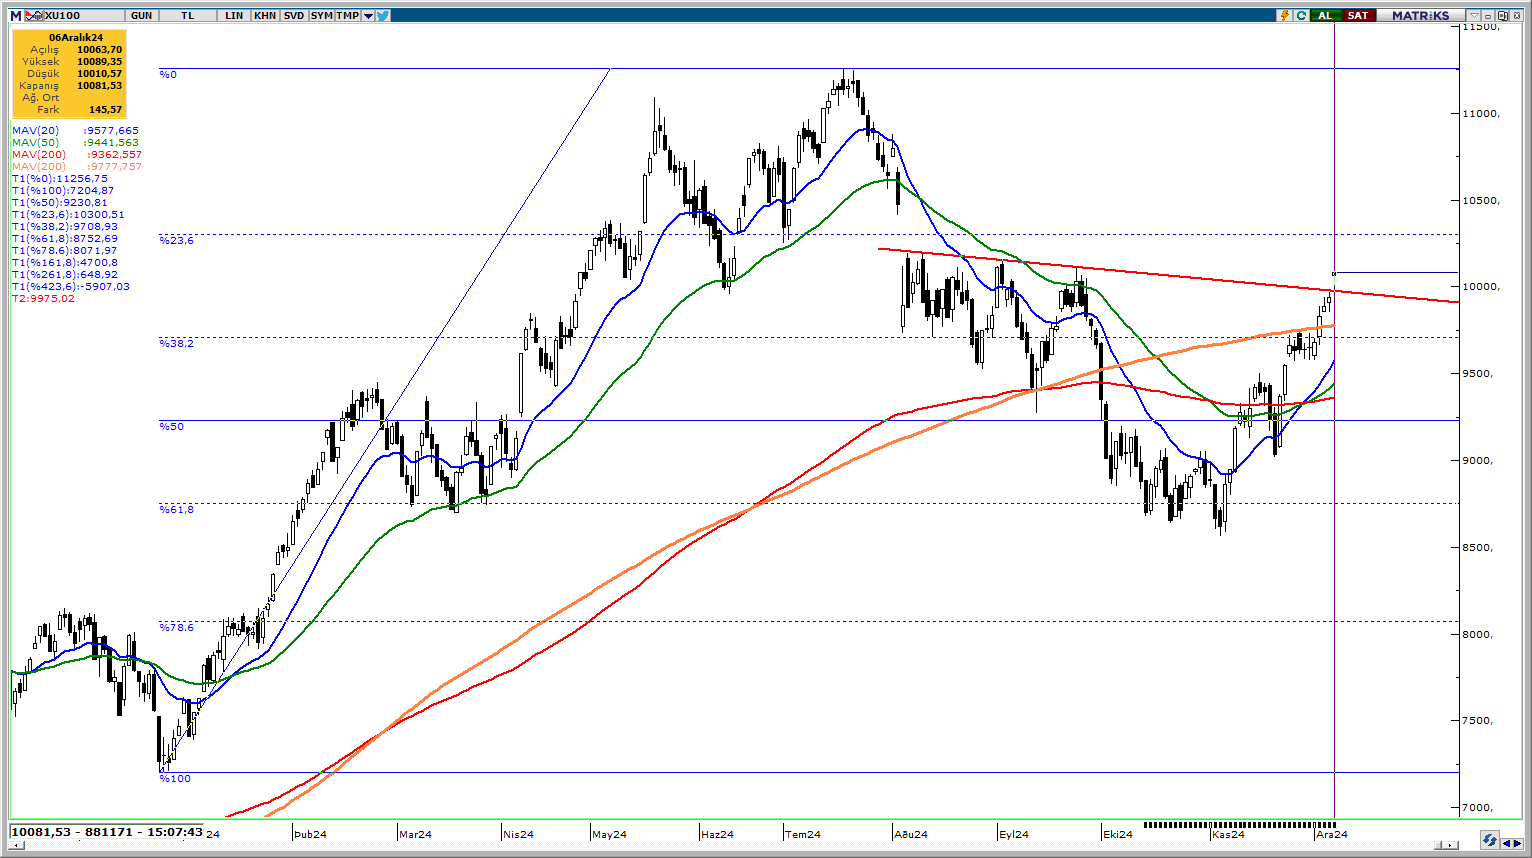Click the %100 Fibonacci level label on chart
Viewport: 1532px width, 858px height.
click(x=175, y=779)
